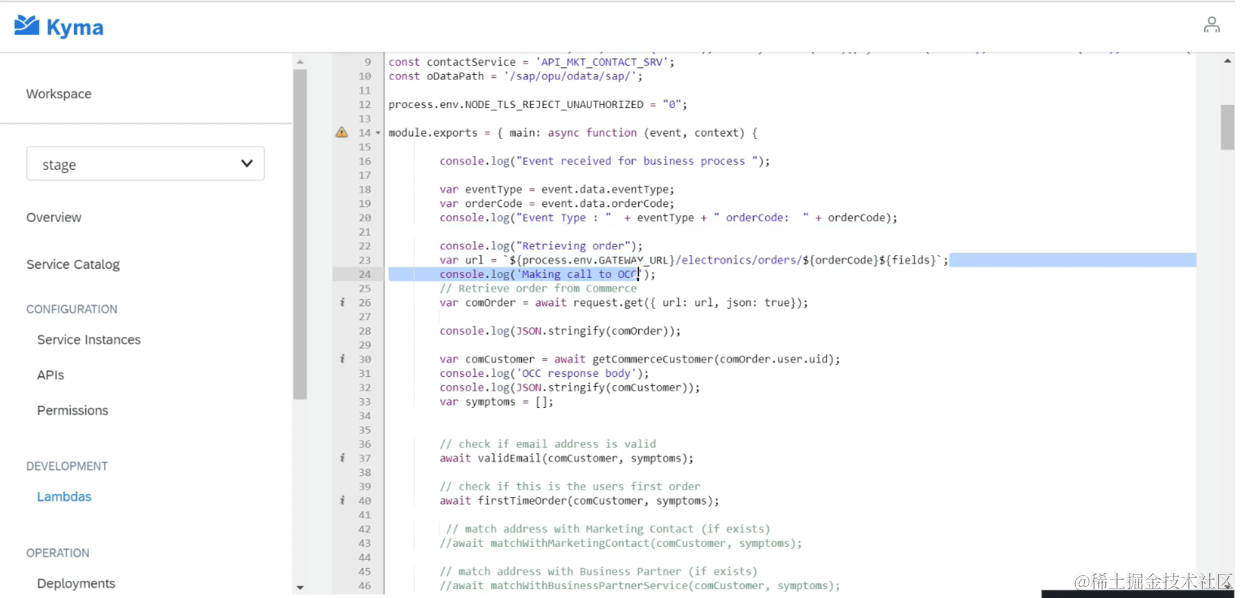Click commented matchWithBusinessPartnerService line
The image size is (1240, 598).
[640, 585]
